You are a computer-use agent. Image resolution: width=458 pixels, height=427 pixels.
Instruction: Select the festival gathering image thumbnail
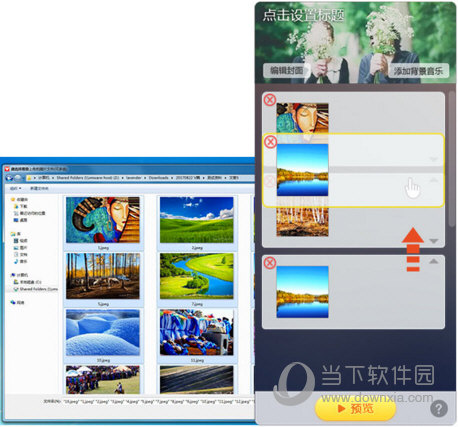coord(103,380)
